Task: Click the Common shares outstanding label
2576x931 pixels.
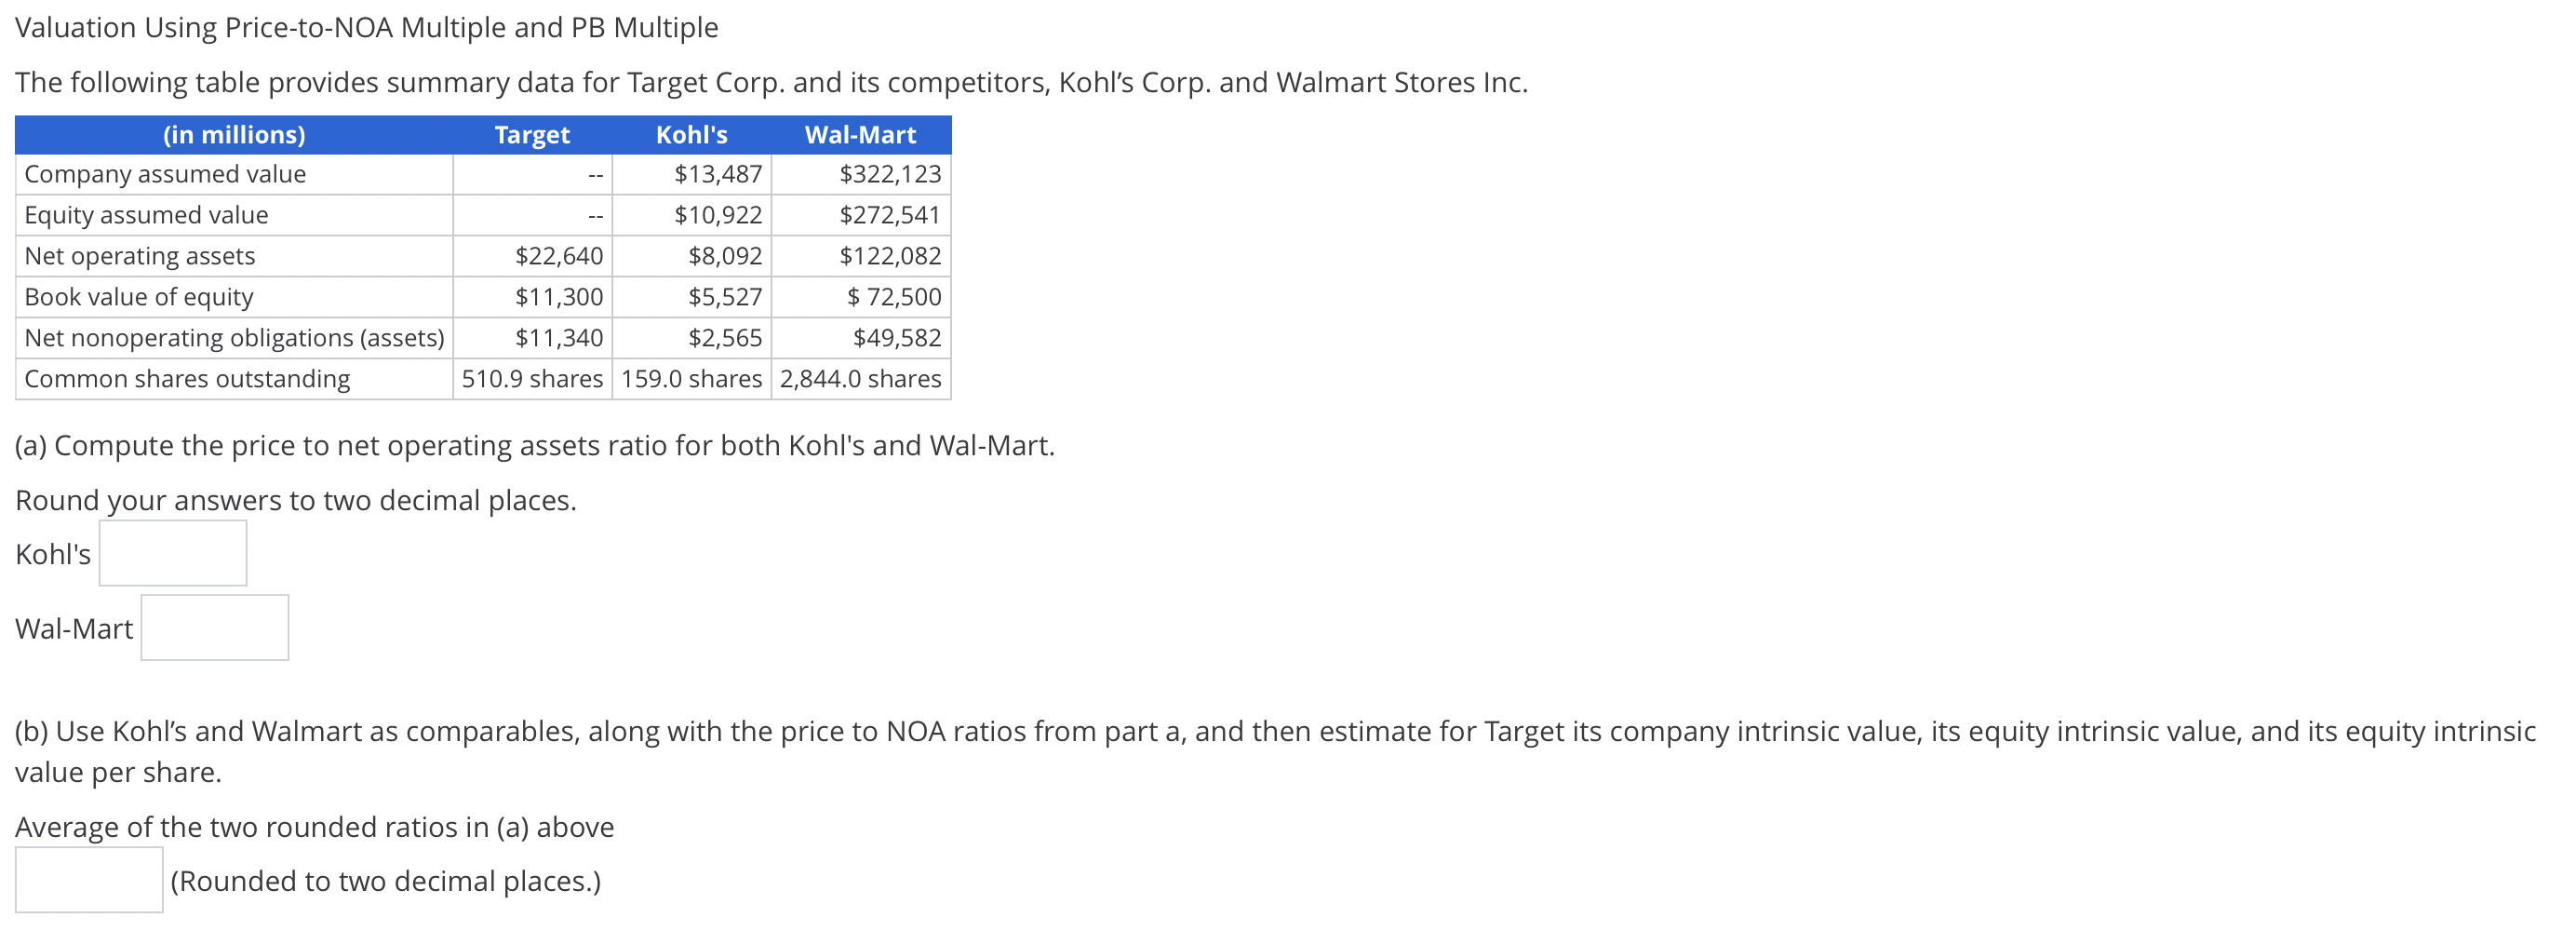Action: coord(187,378)
